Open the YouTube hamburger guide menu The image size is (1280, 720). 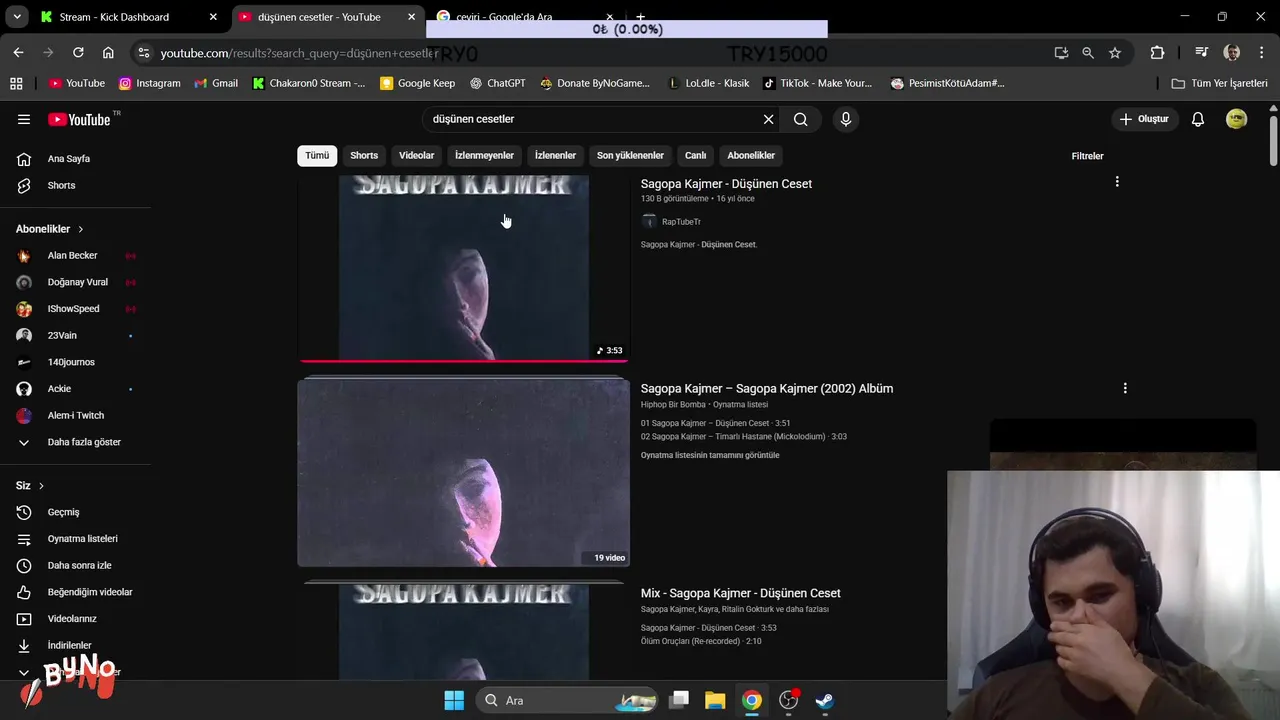(x=24, y=119)
